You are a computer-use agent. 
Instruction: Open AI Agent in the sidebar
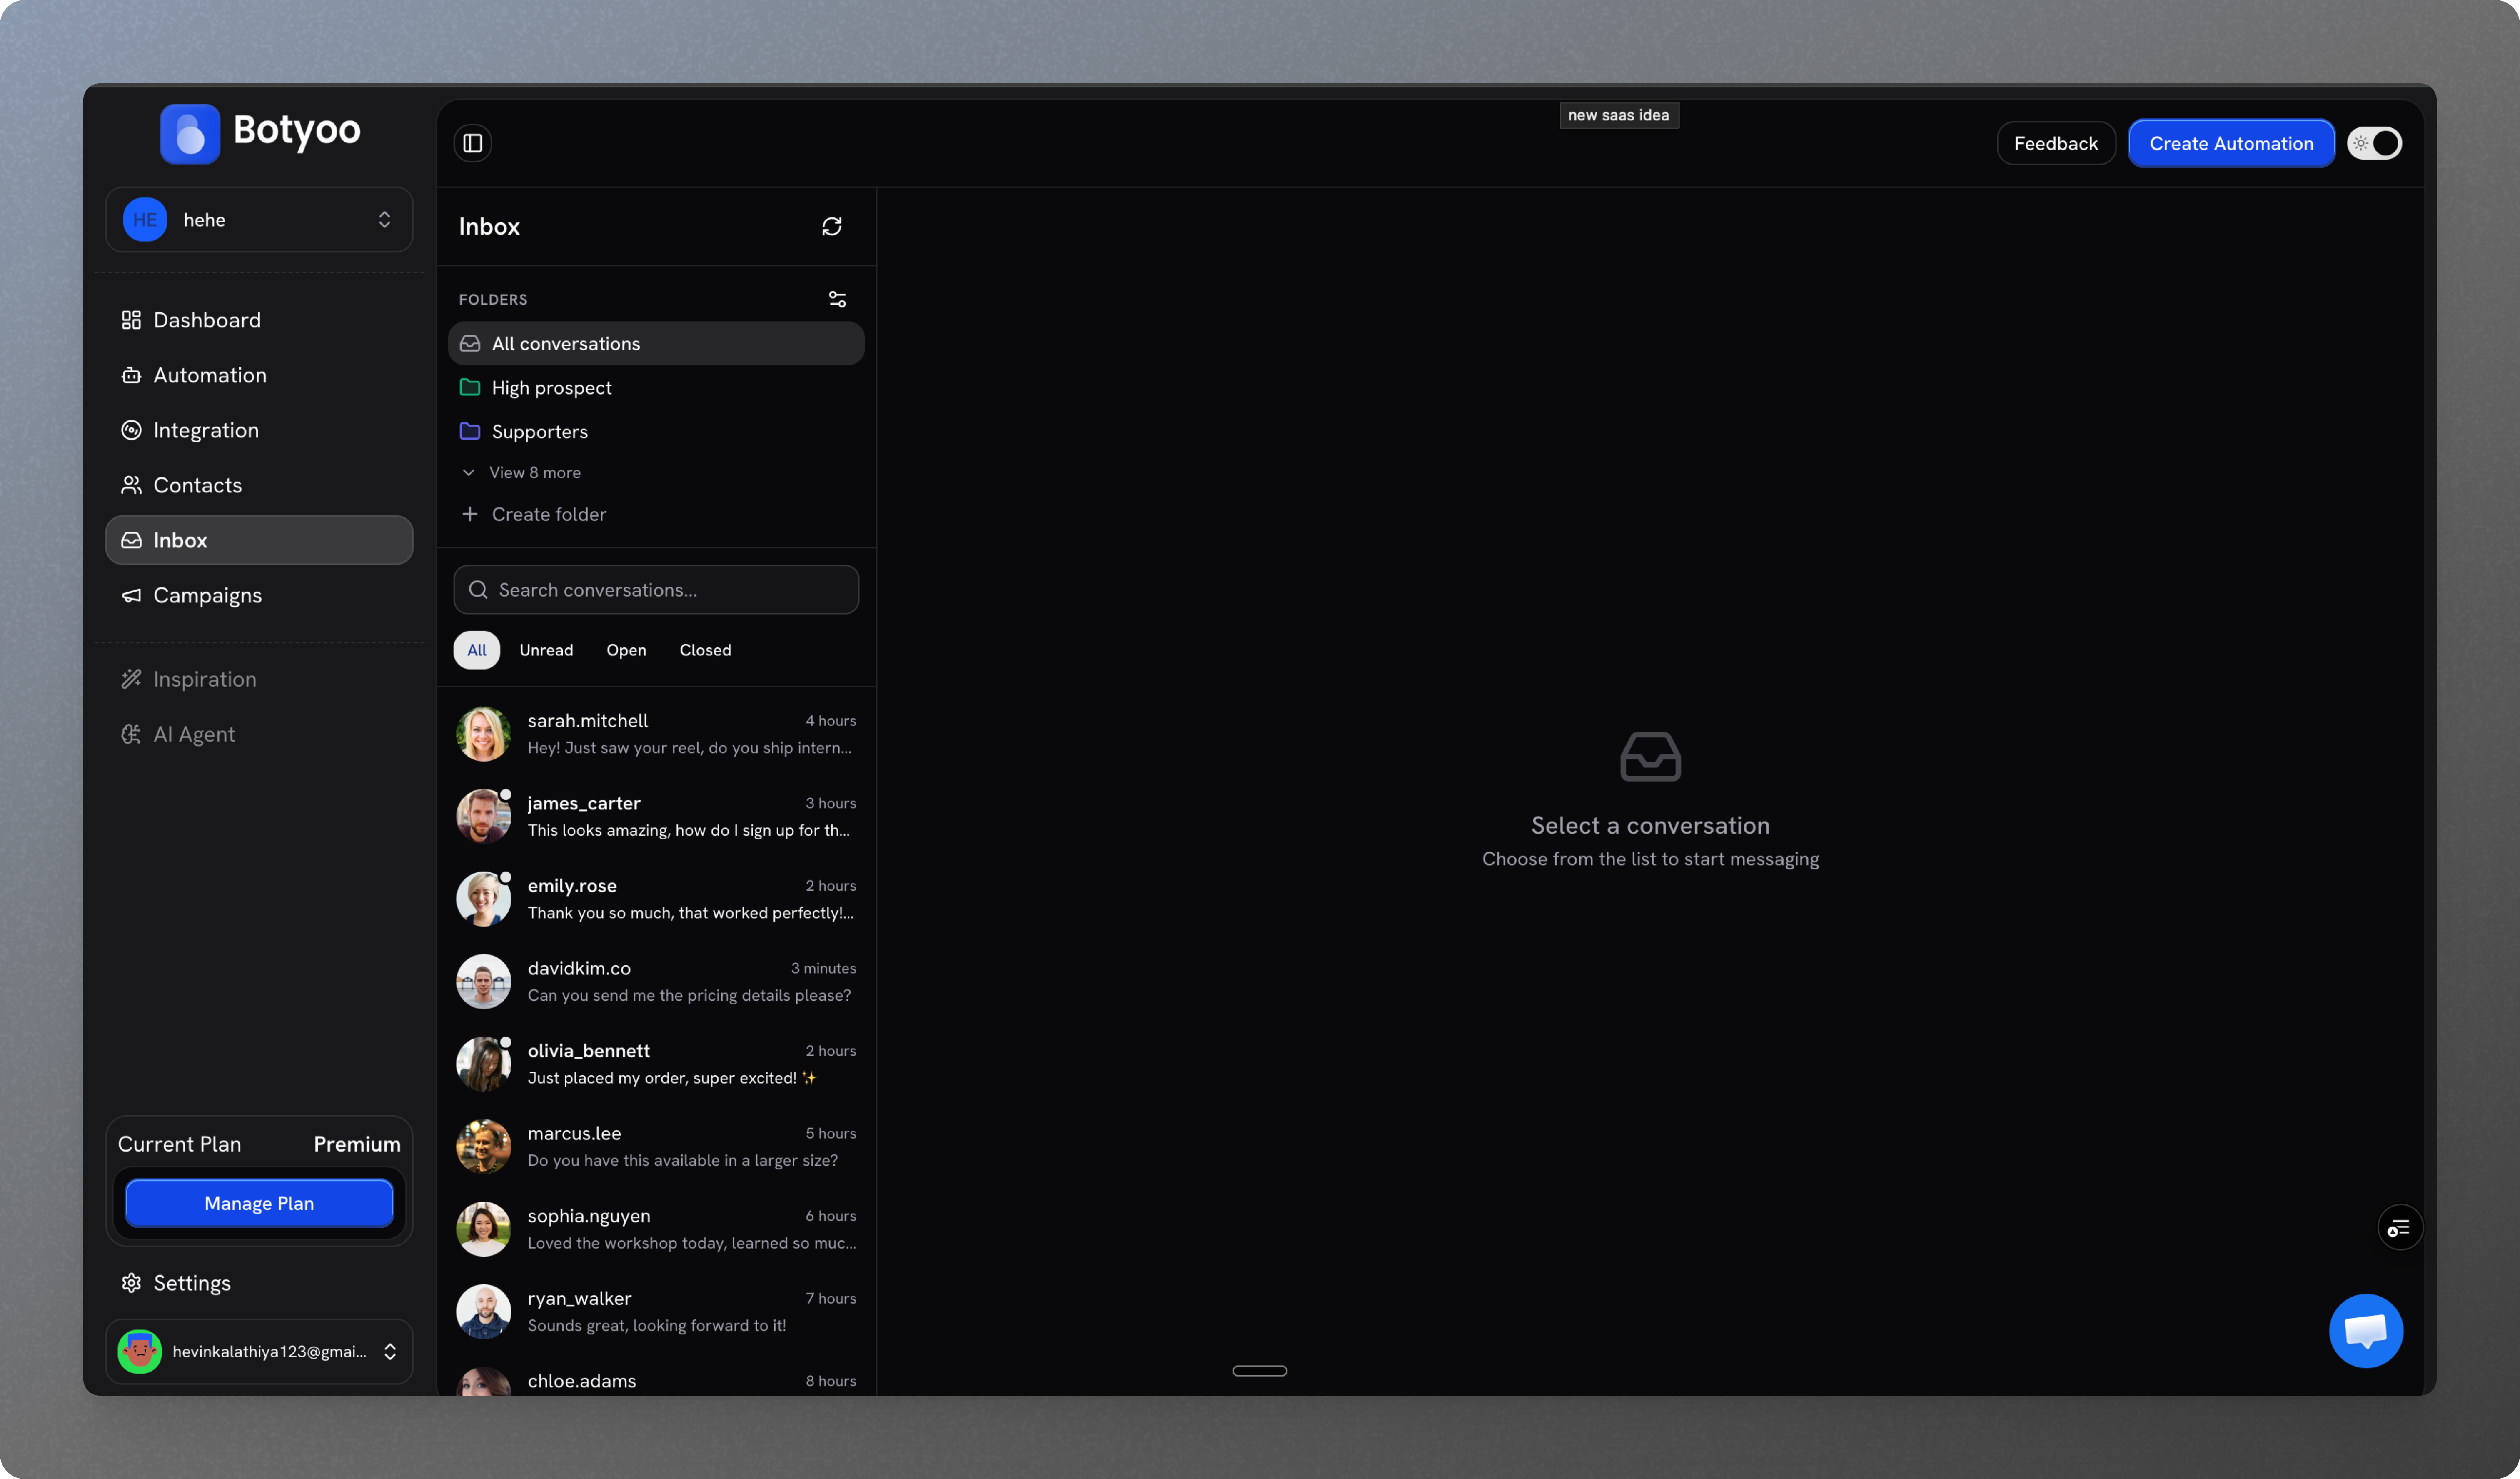pos(259,734)
